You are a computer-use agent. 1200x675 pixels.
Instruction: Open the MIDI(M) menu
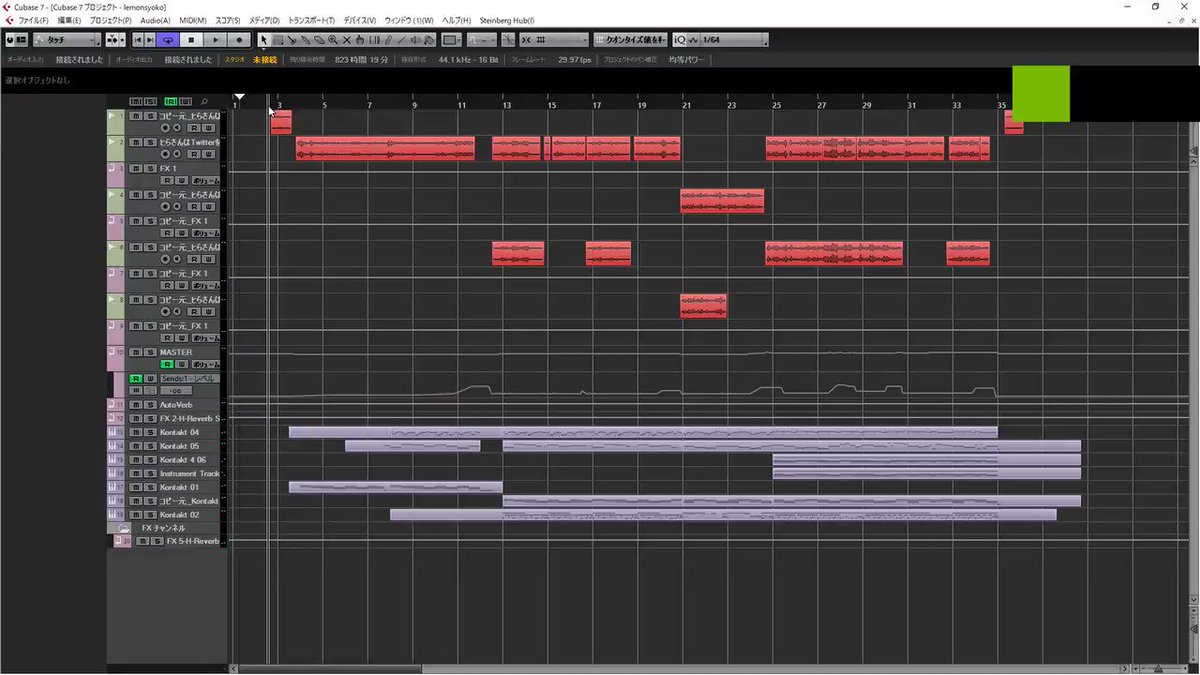point(193,20)
